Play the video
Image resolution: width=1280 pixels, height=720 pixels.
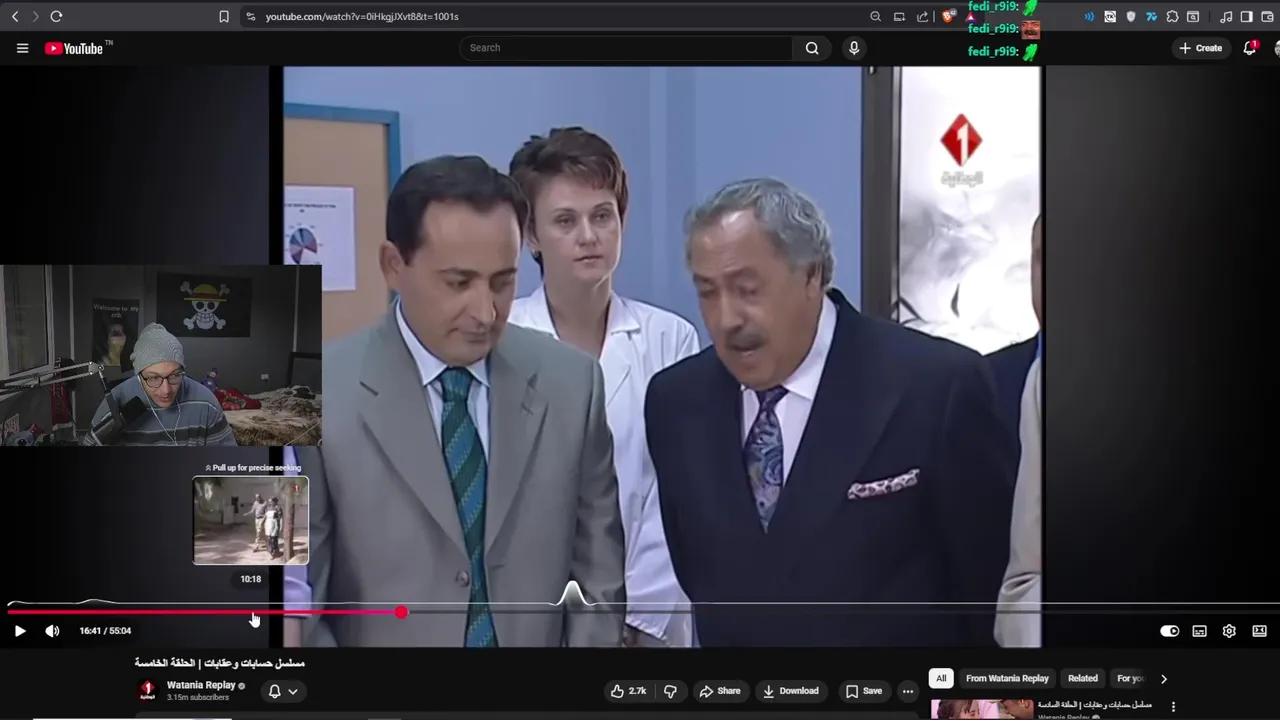click(x=19, y=631)
